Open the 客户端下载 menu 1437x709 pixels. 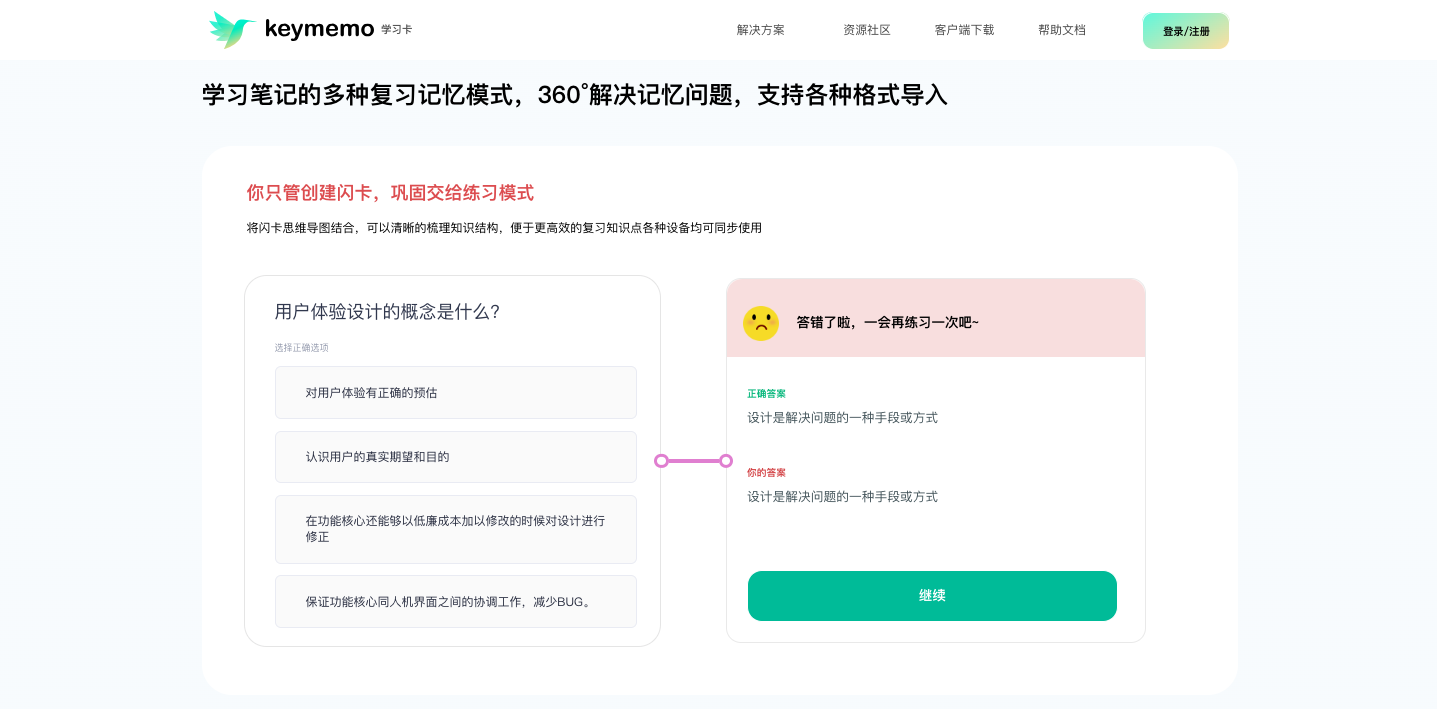click(964, 30)
